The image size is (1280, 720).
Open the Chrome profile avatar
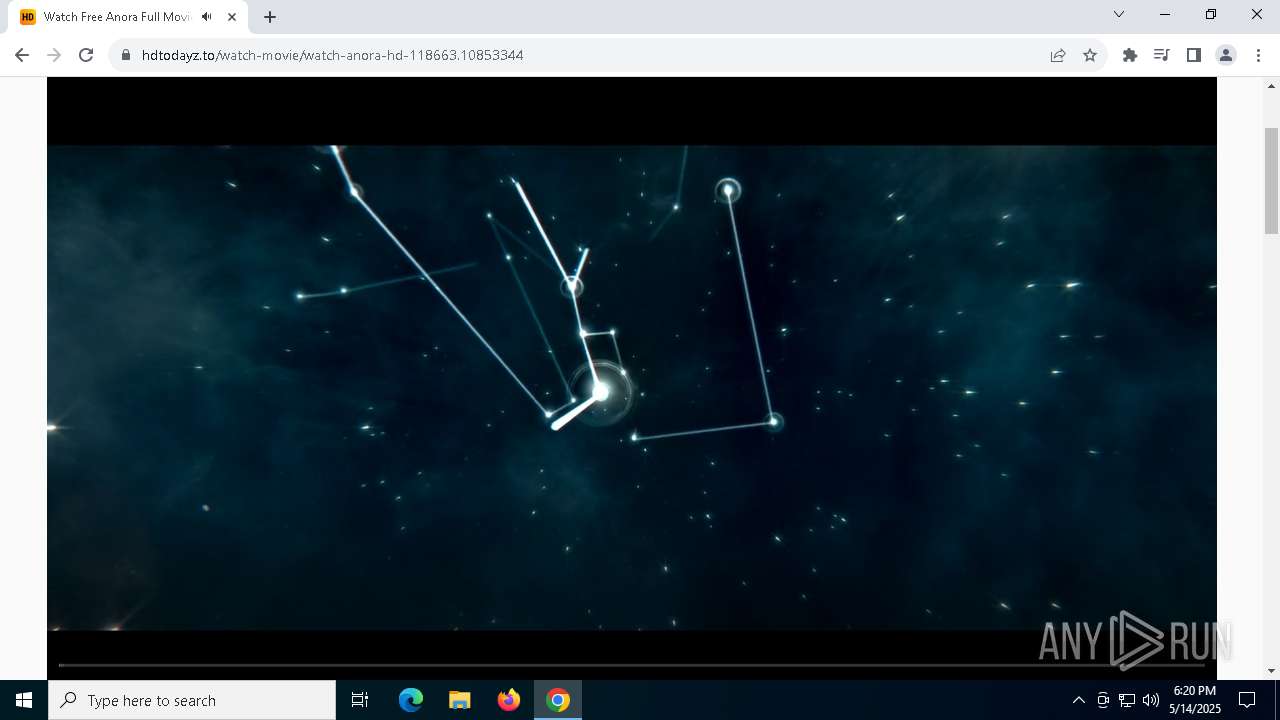tap(1226, 55)
